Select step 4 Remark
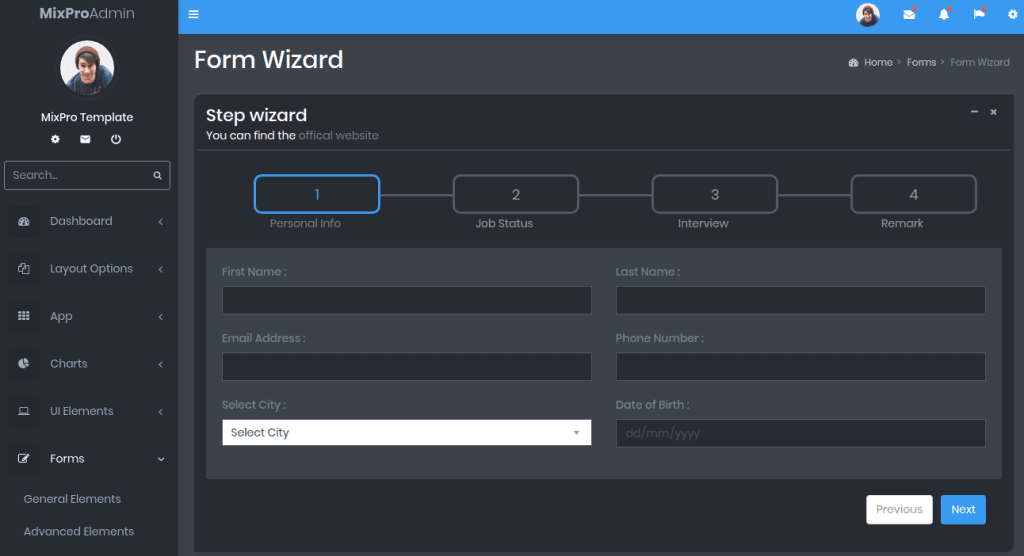 [x=914, y=194]
